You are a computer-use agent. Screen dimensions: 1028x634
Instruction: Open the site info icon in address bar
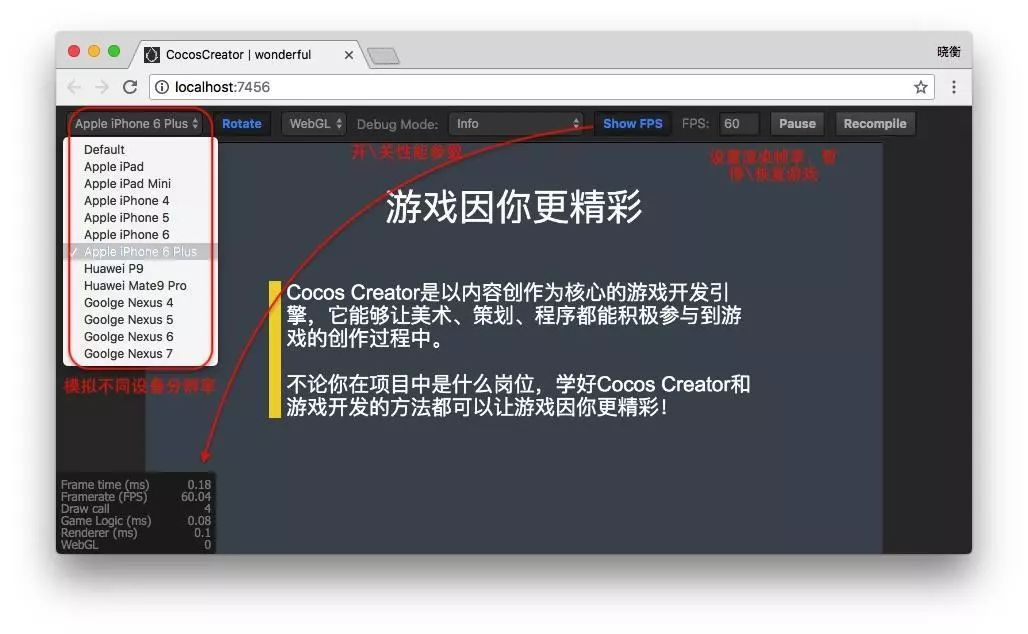(161, 87)
